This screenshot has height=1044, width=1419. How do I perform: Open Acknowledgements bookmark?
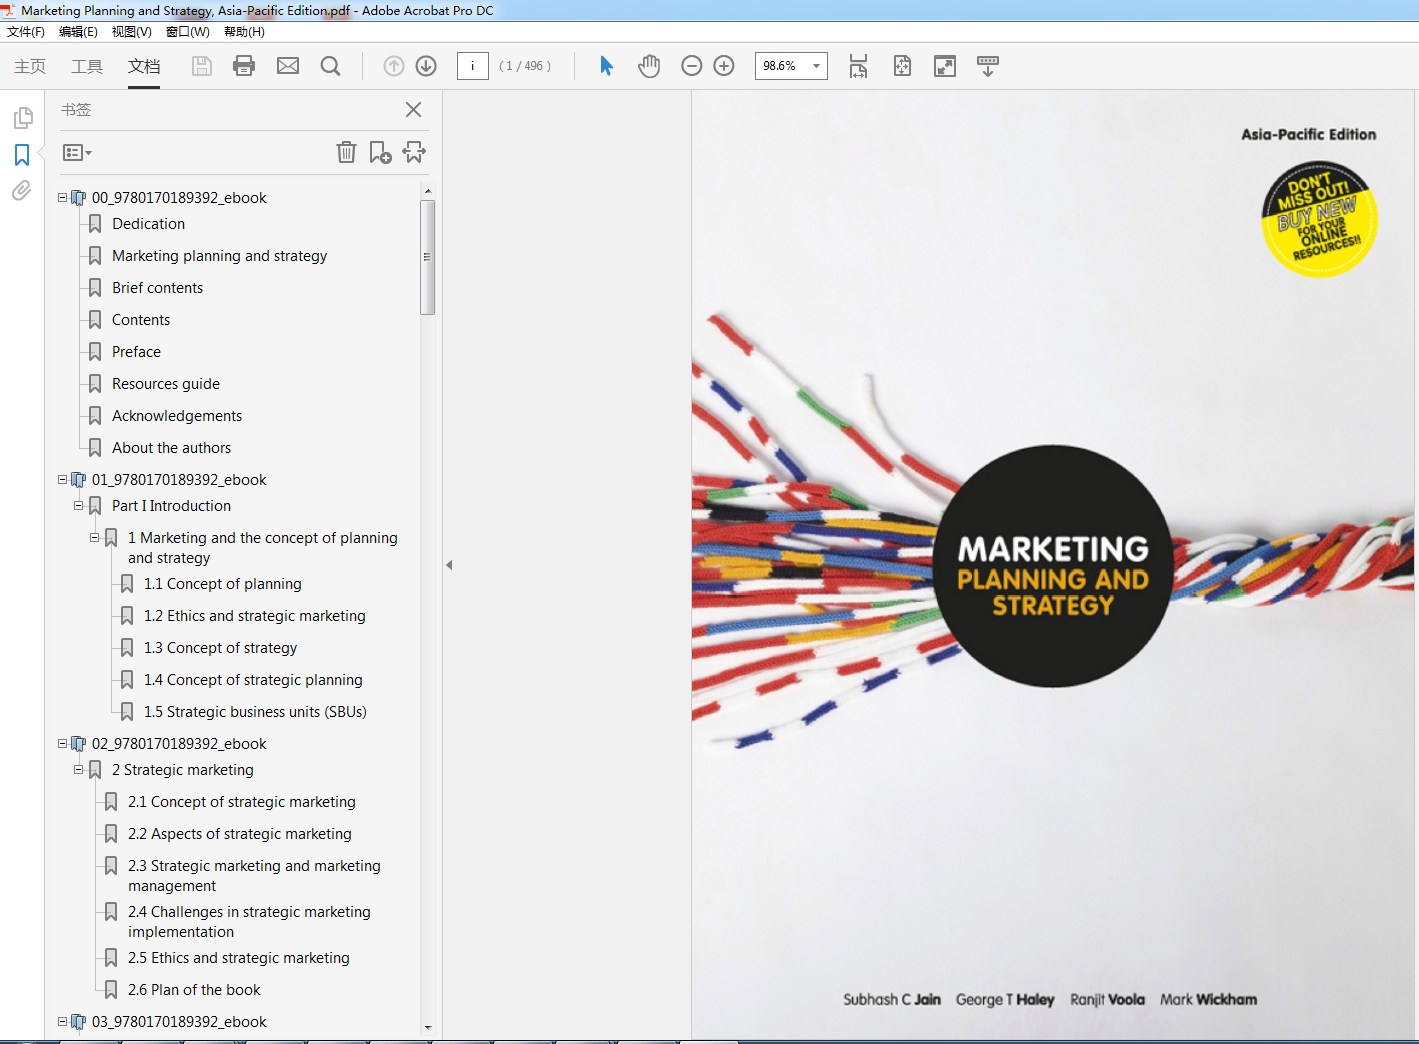tap(177, 416)
